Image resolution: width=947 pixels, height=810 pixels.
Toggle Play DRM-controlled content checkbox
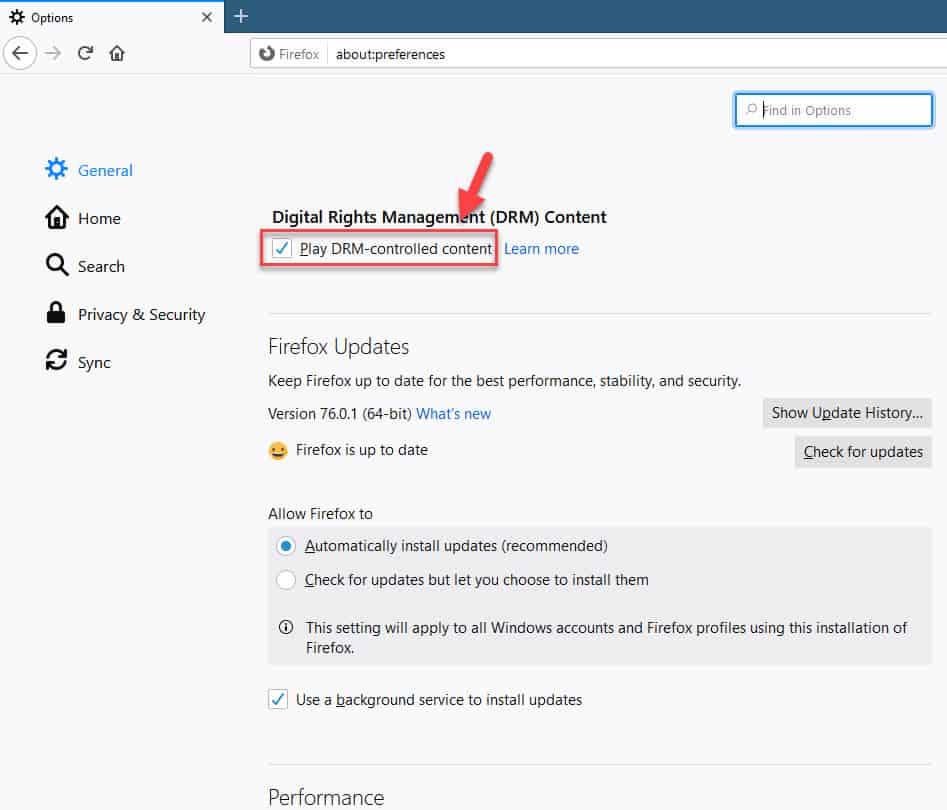pos(281,248)
